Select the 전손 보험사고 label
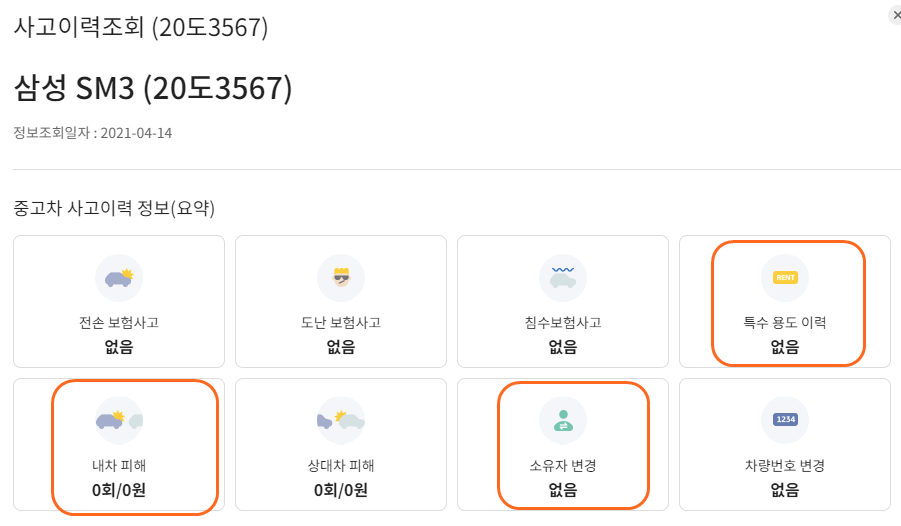The height and width of the screenshot is (526, 901). [119, 322]
